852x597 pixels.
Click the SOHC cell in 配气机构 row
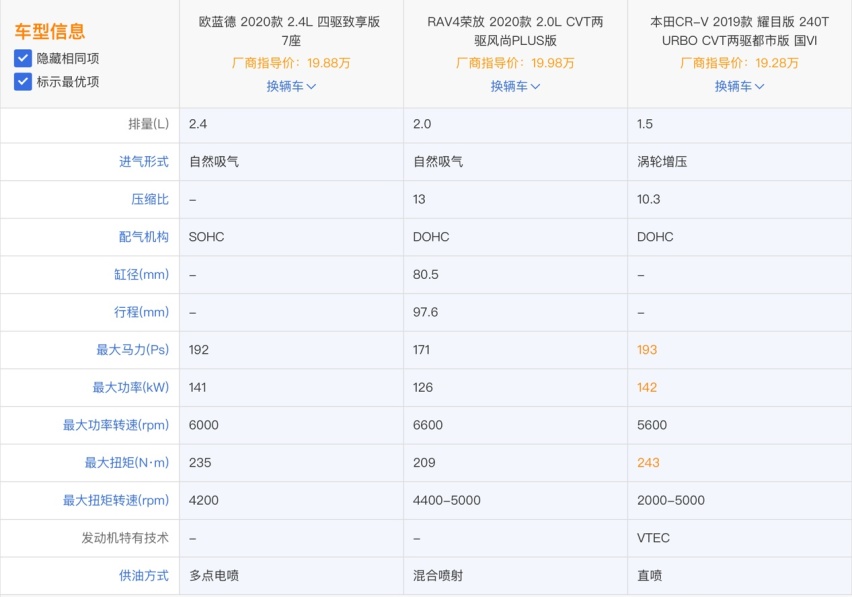click(x=206, y=237)
